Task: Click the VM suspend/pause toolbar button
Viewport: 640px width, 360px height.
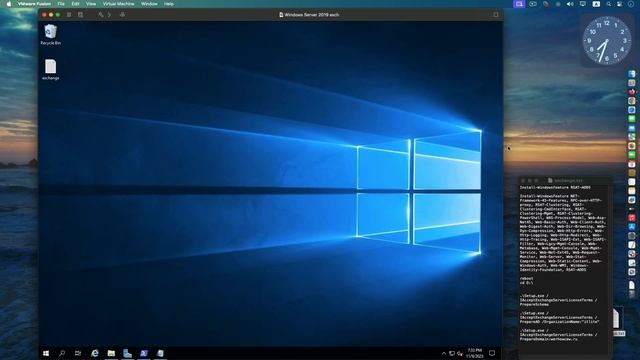Action: click(x=69, y=15)
